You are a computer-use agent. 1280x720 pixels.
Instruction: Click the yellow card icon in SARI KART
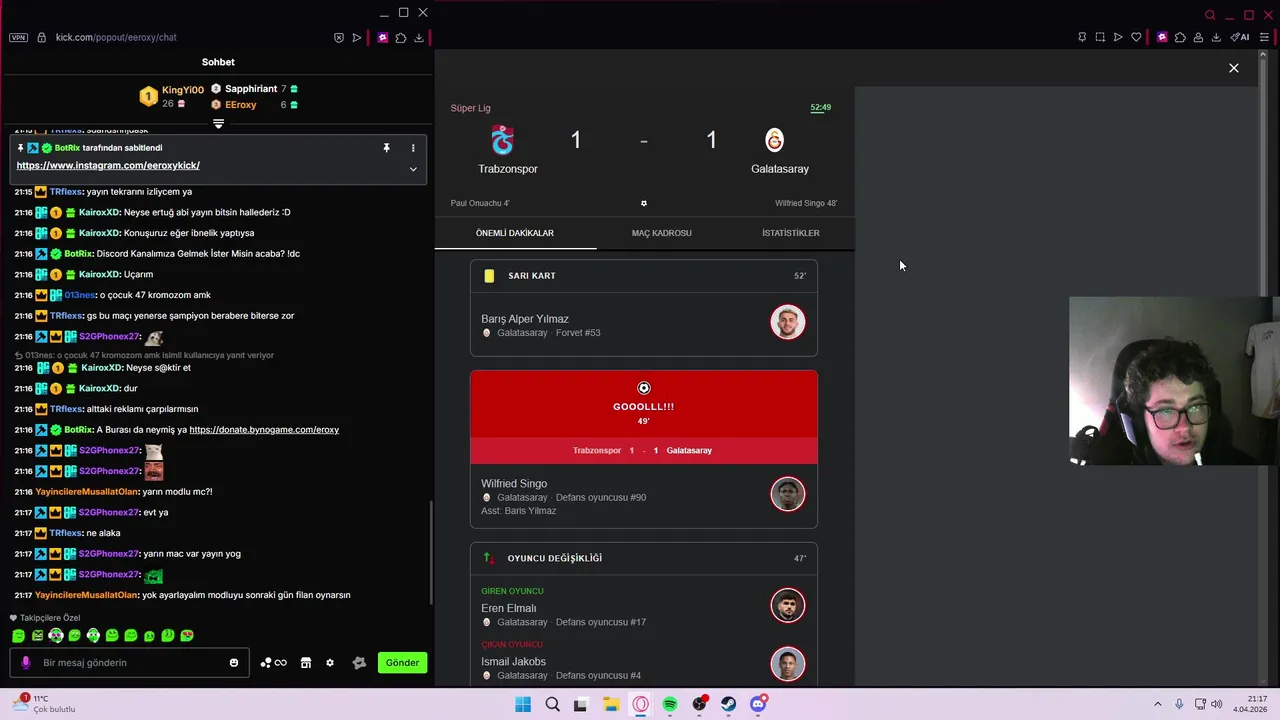pos(489,275)
